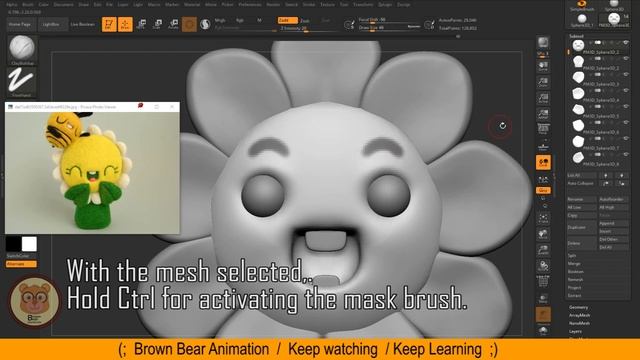Open the ClayBuildup brush picker
The width and height of the screenshot is (640, 360).
click(x=22, y=50)
